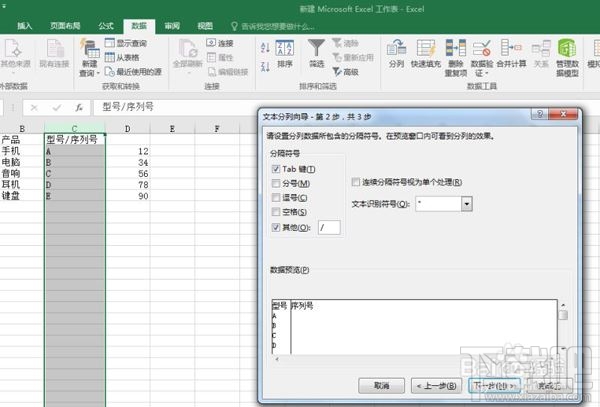600x407 pixels.
Task: Enable 连续分隔符号视为单个处理 checkbox
Action: tap(356, 182)
